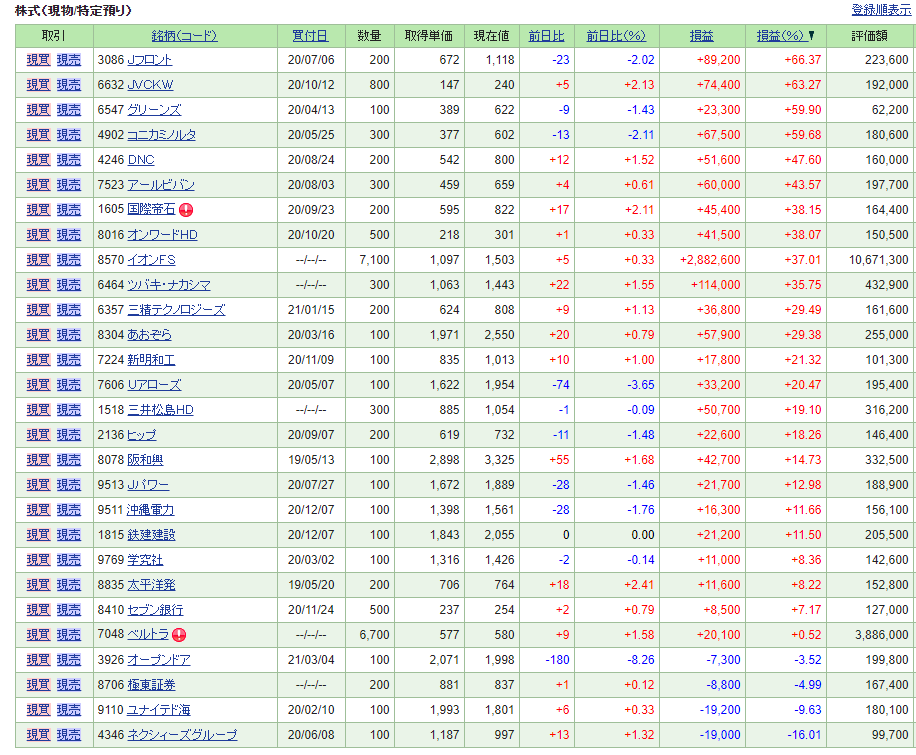Click 現買 for 8570 イオンFS
Viewport: 916px width, 755px height.
39,259
